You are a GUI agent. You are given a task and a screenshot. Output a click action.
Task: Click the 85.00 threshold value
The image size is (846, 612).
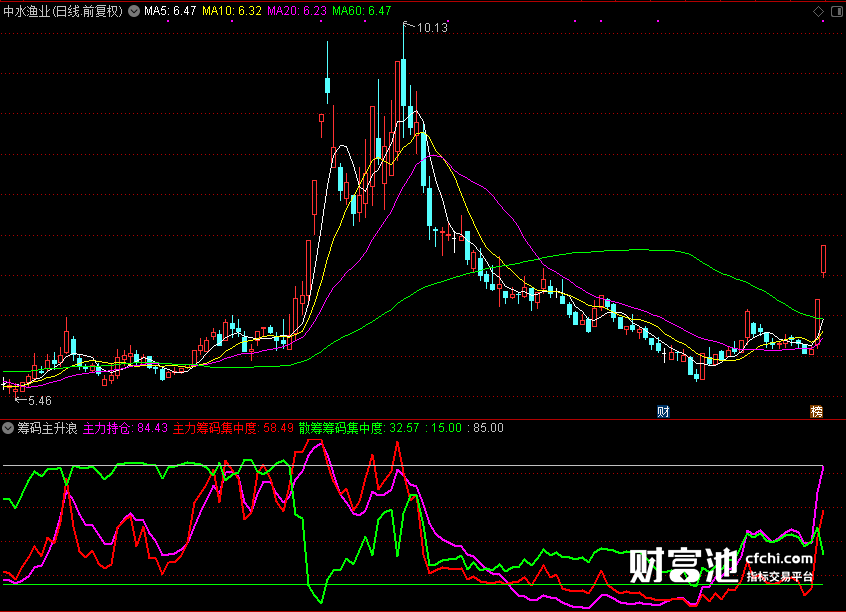click(x=488, y=428)
